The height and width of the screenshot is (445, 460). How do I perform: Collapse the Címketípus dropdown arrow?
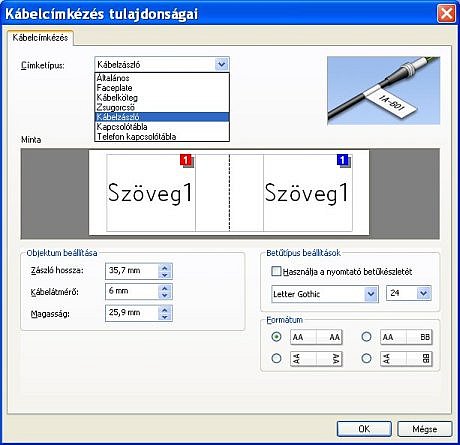pyautogui.click(x=222, y=64)
